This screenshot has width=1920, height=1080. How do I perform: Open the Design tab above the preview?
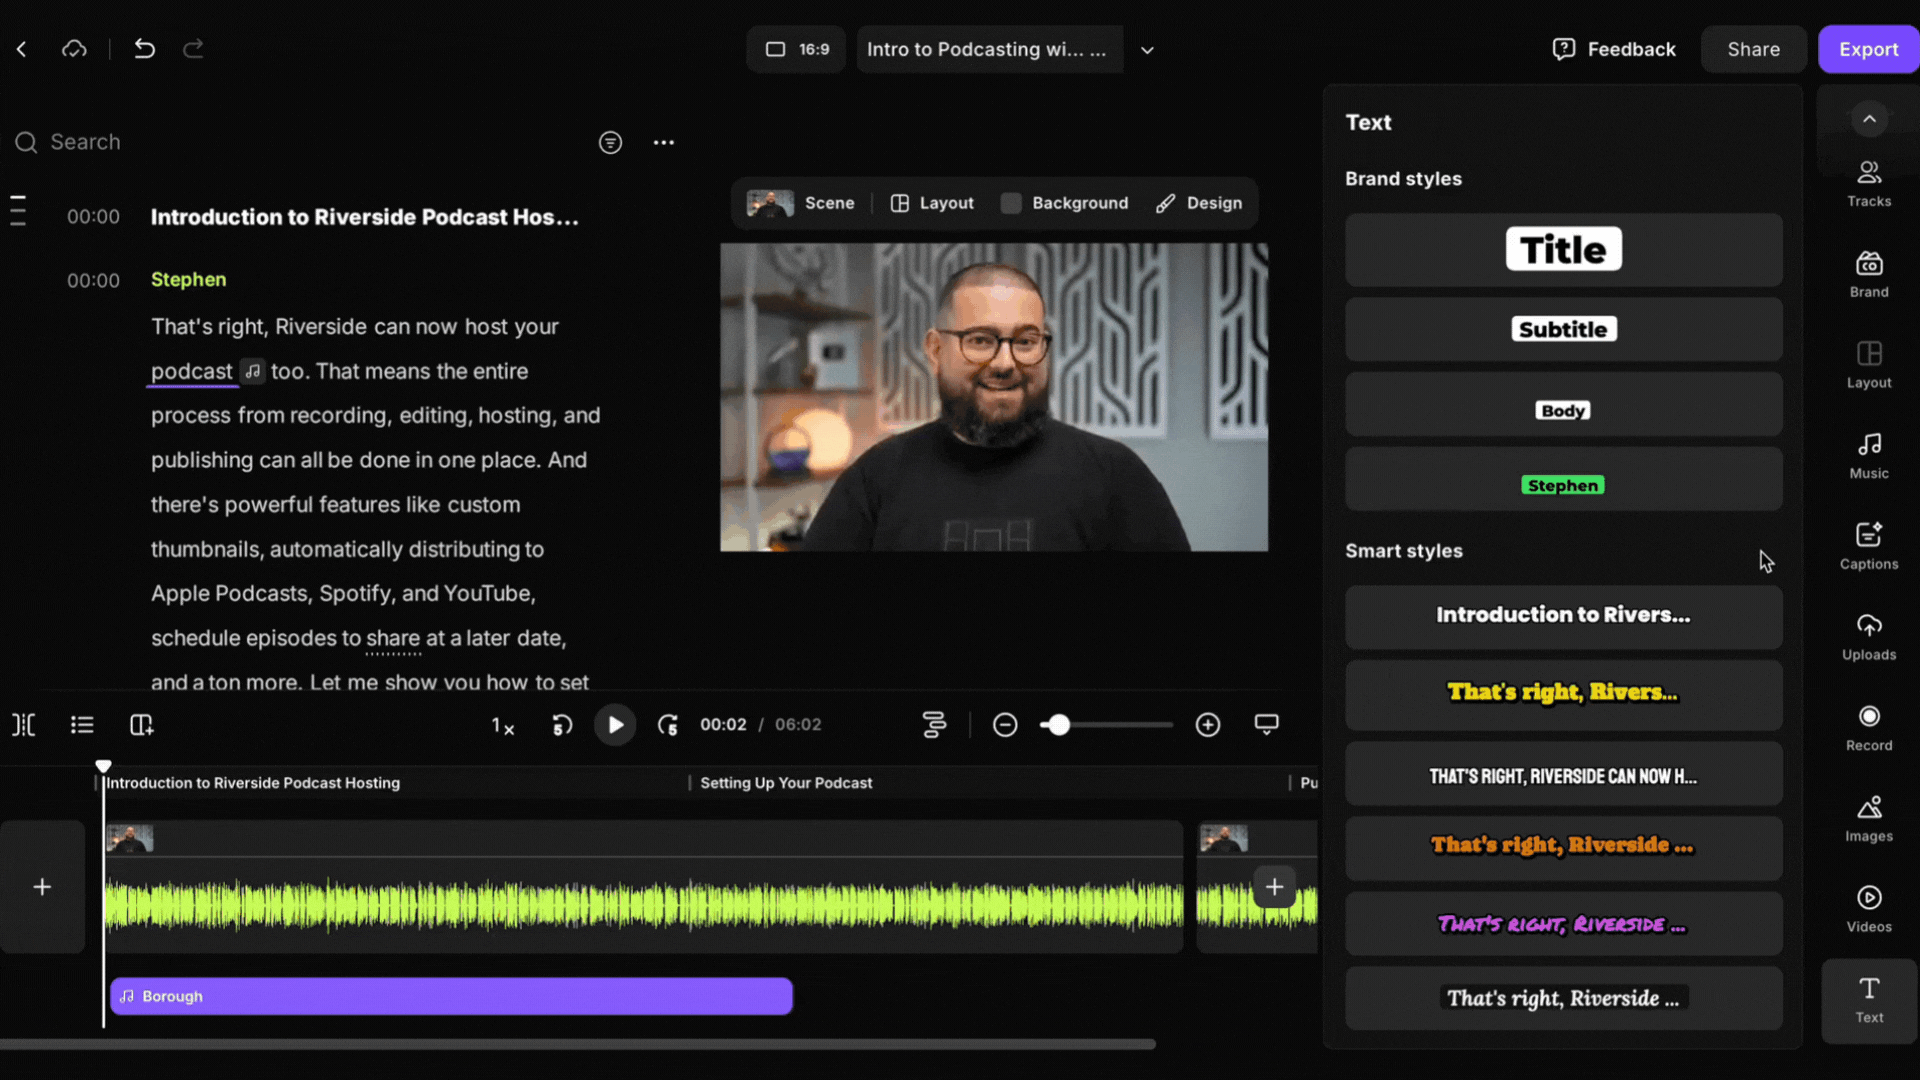click(1199, 203)
